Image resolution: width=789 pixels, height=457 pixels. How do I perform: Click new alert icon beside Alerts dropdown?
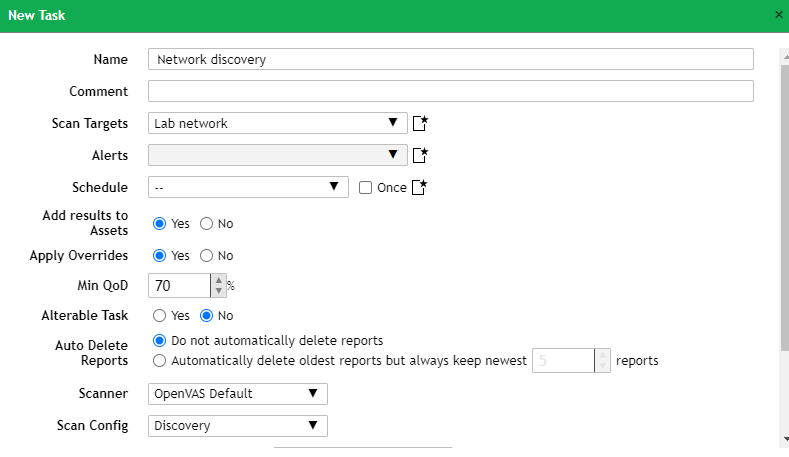coord(420,155)
